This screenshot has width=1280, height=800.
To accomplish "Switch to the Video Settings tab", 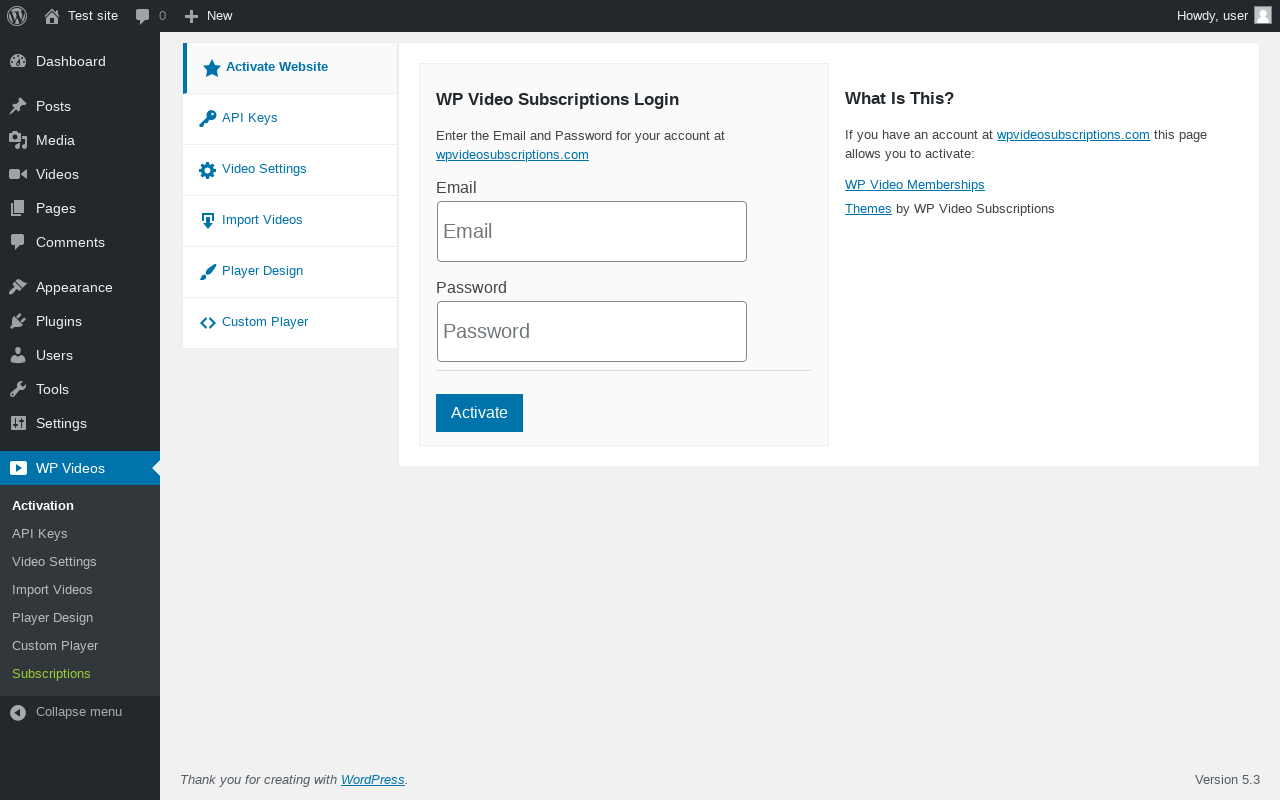I will (290, 170).
